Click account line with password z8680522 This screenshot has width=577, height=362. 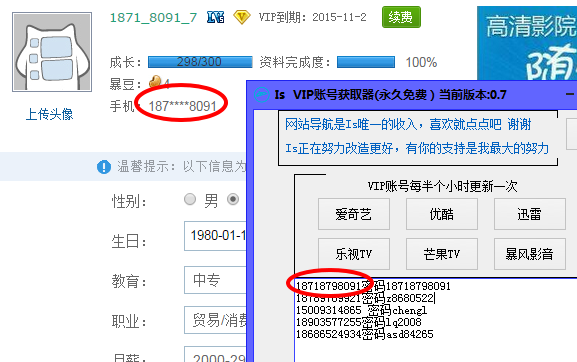tap(365, 298)
